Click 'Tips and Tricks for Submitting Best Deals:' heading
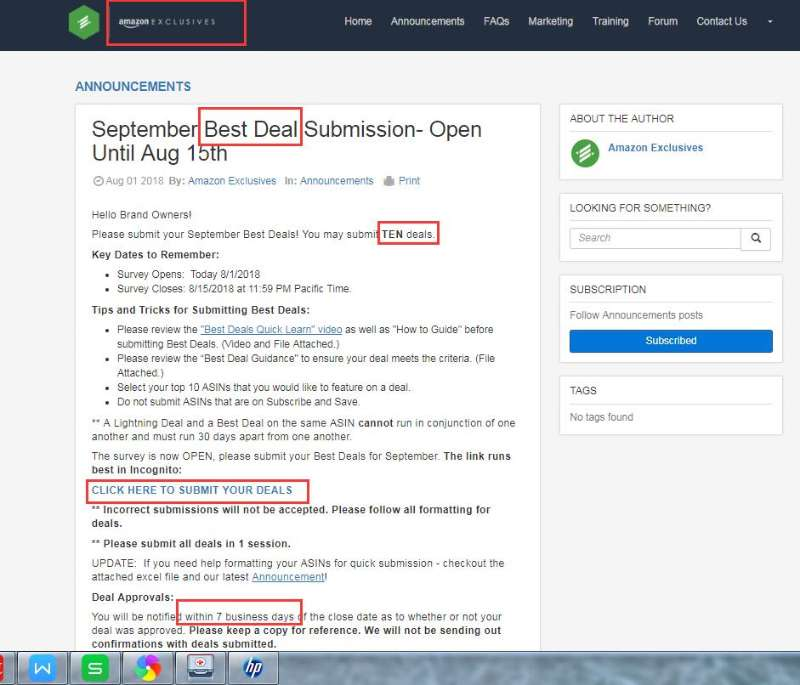 pyautogui.click(x=201, y=310)
